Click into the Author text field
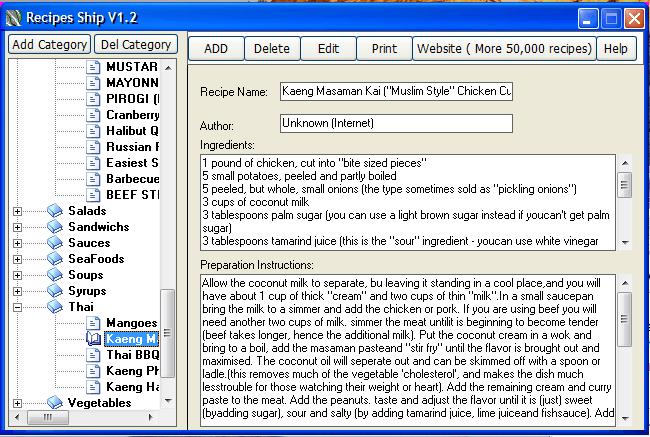This screenshot has width=650, height=437. coord(396,123)
